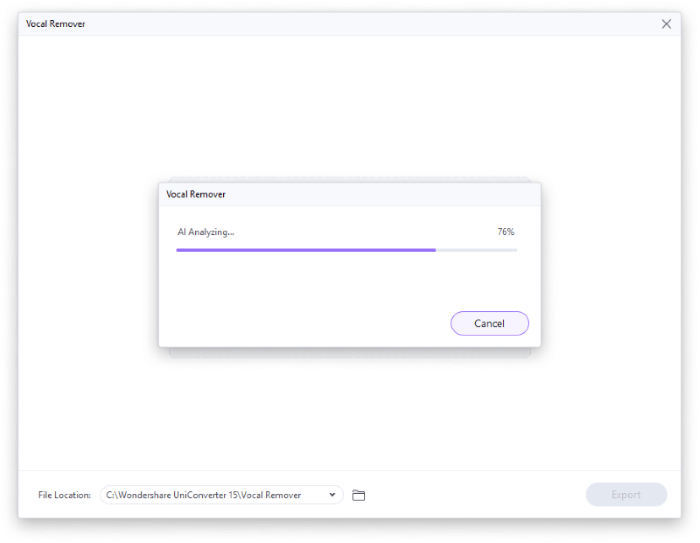Click the AI Analyzing status text

206,232
